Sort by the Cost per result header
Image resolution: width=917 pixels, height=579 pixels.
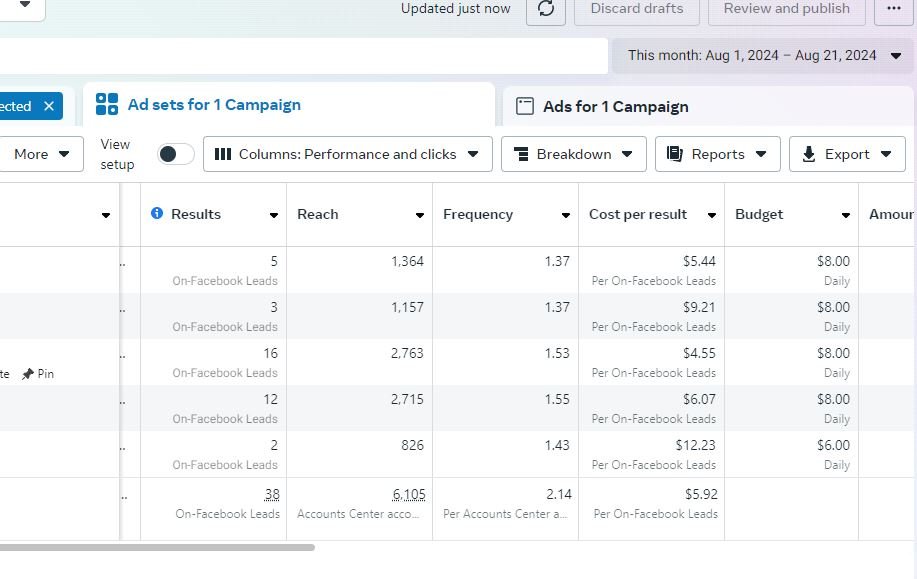638,215
